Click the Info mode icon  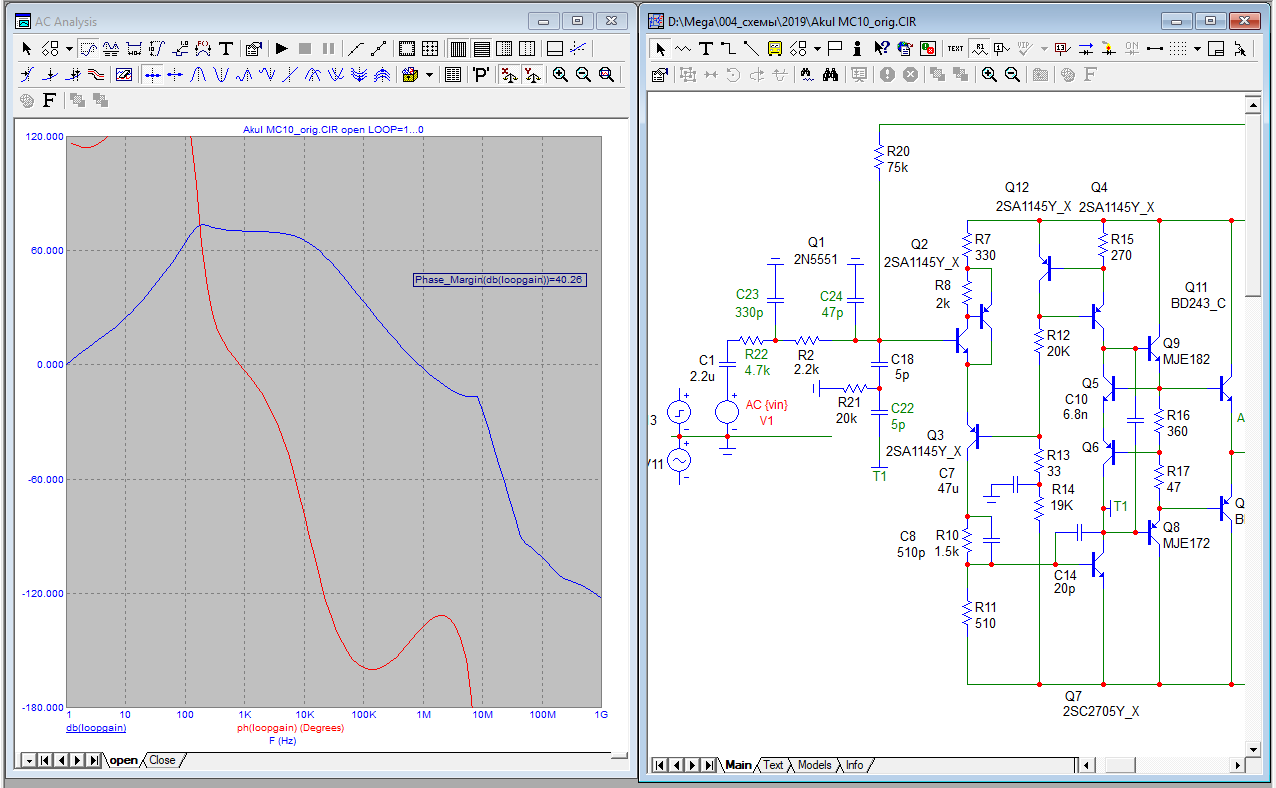[x=856, y=48]
